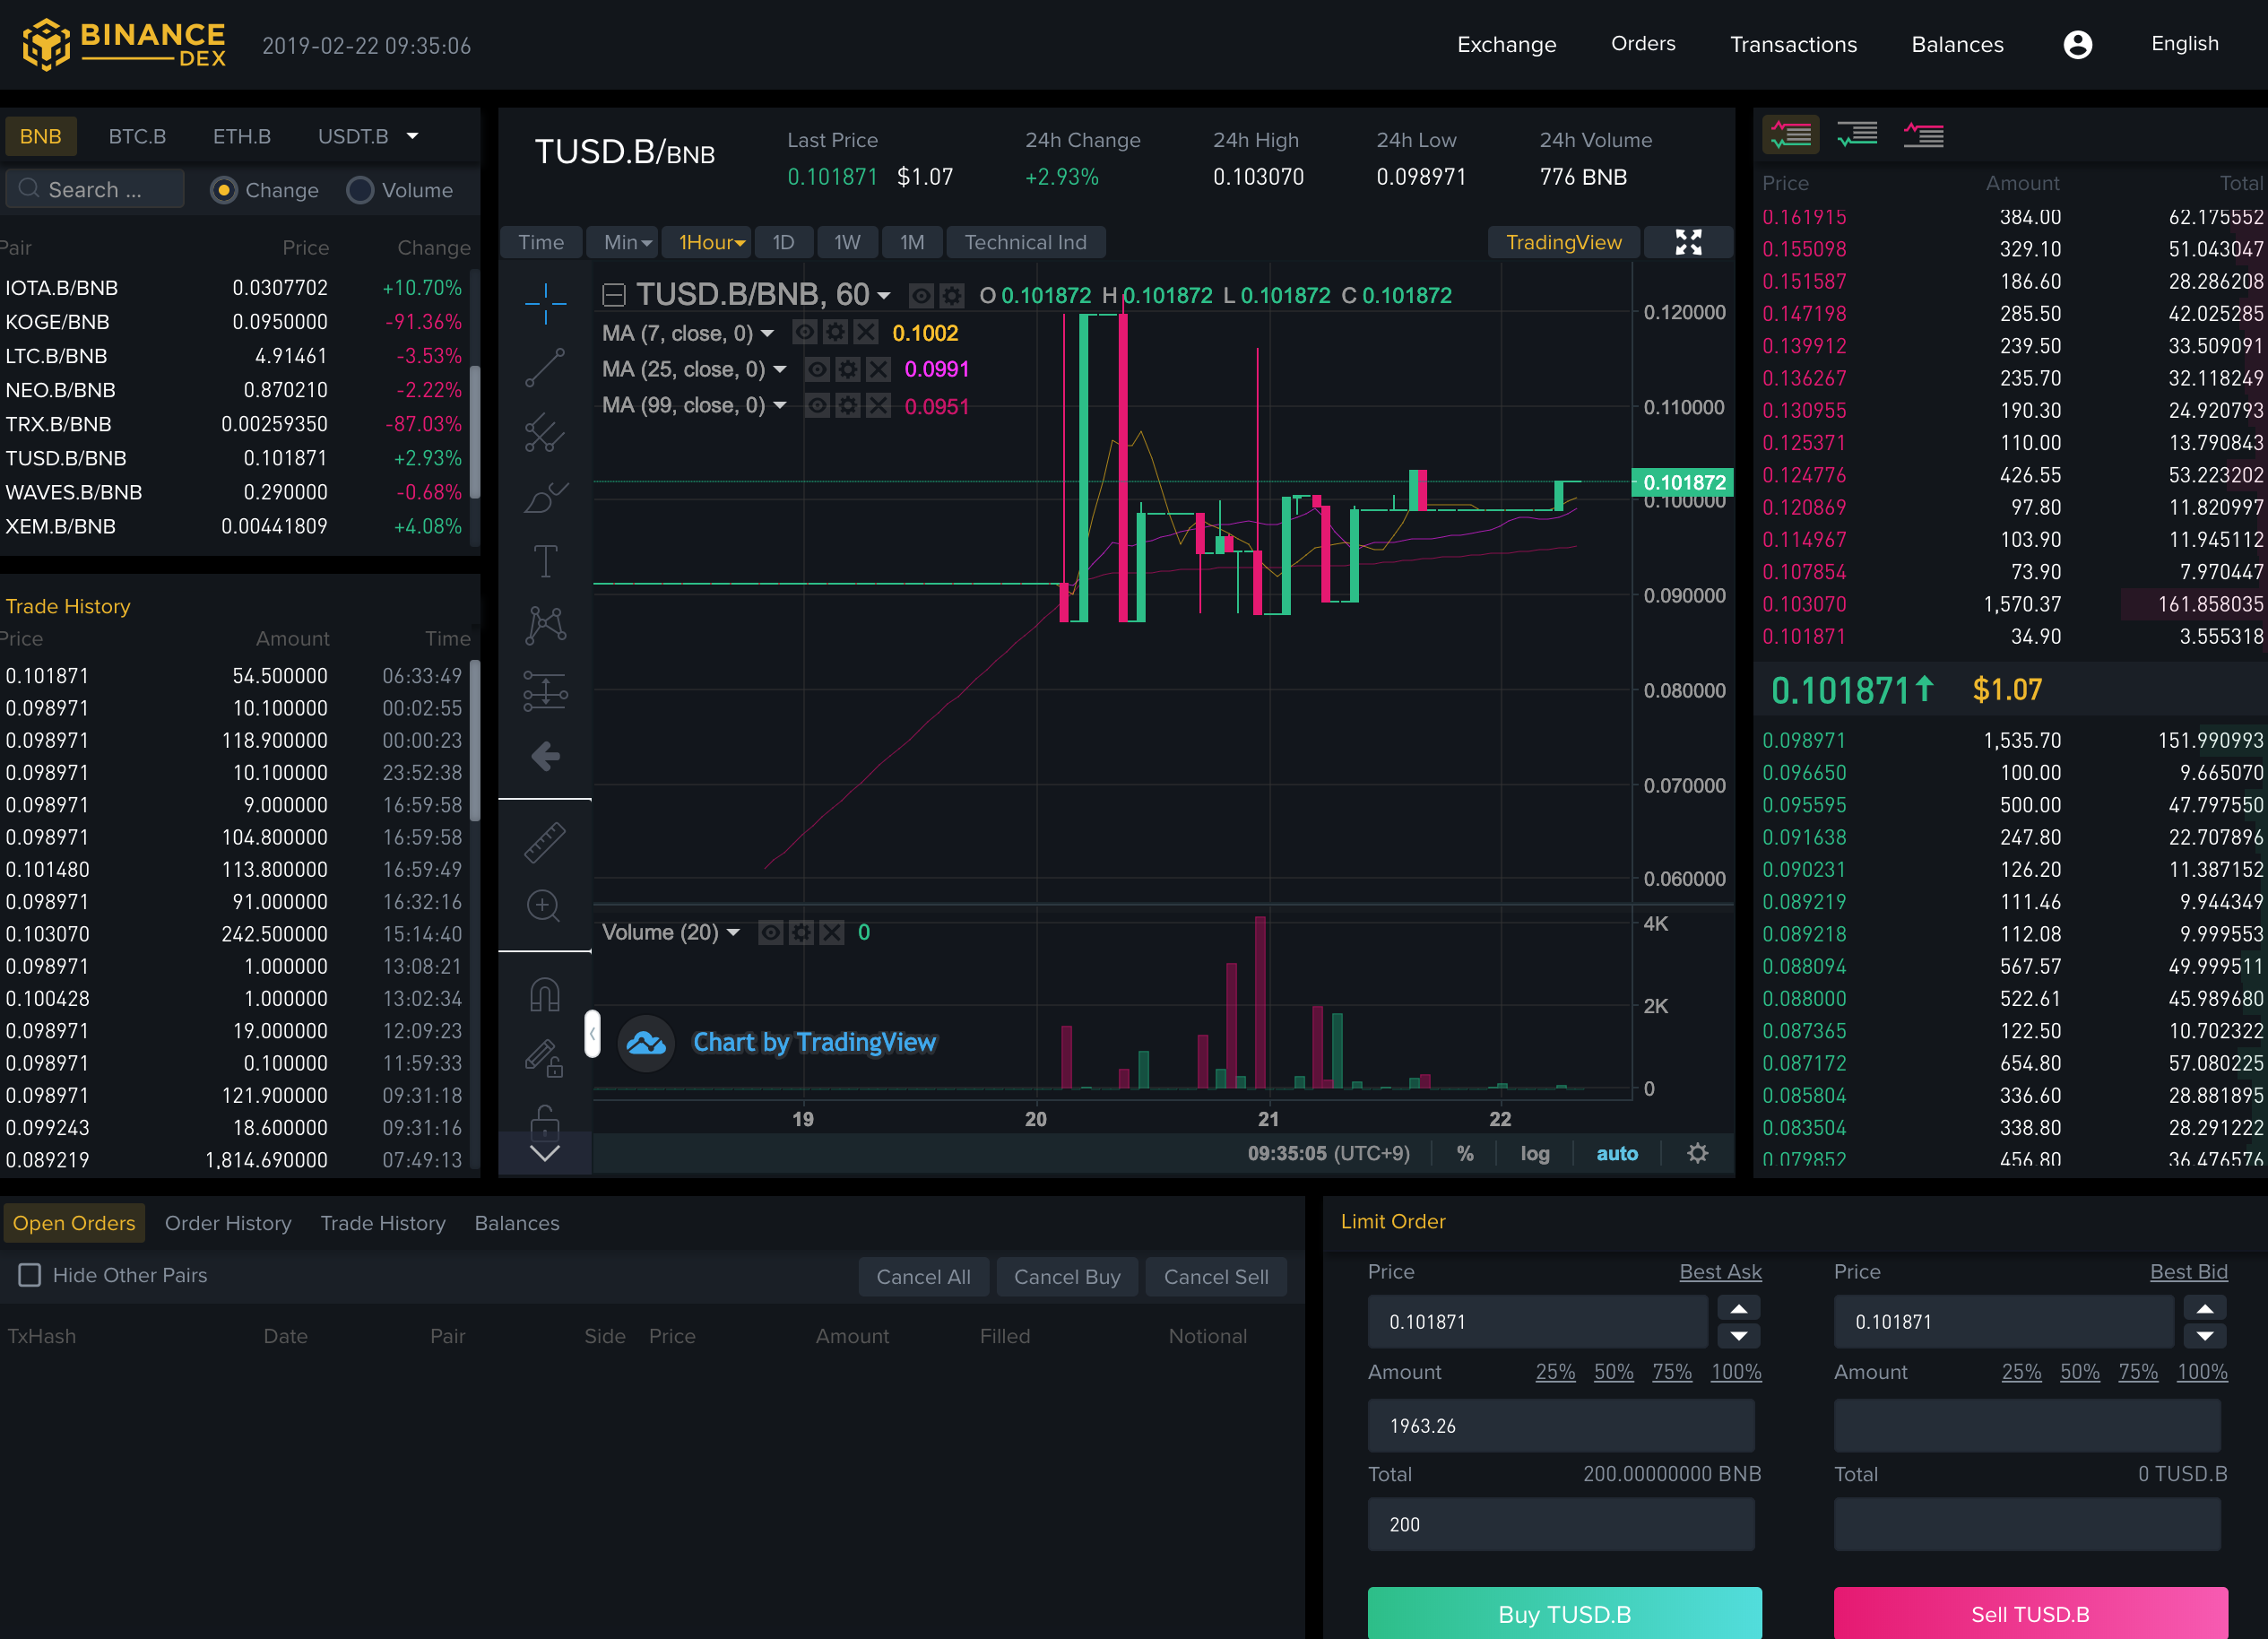Click the measure ruler tool

[x=545, y=842]
